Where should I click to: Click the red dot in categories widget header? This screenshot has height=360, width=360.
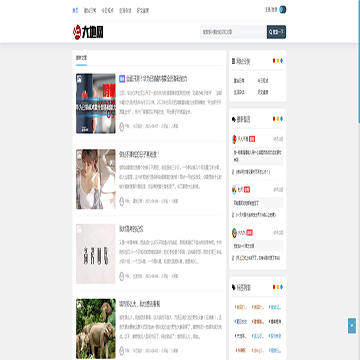click(x=274, y=61)
